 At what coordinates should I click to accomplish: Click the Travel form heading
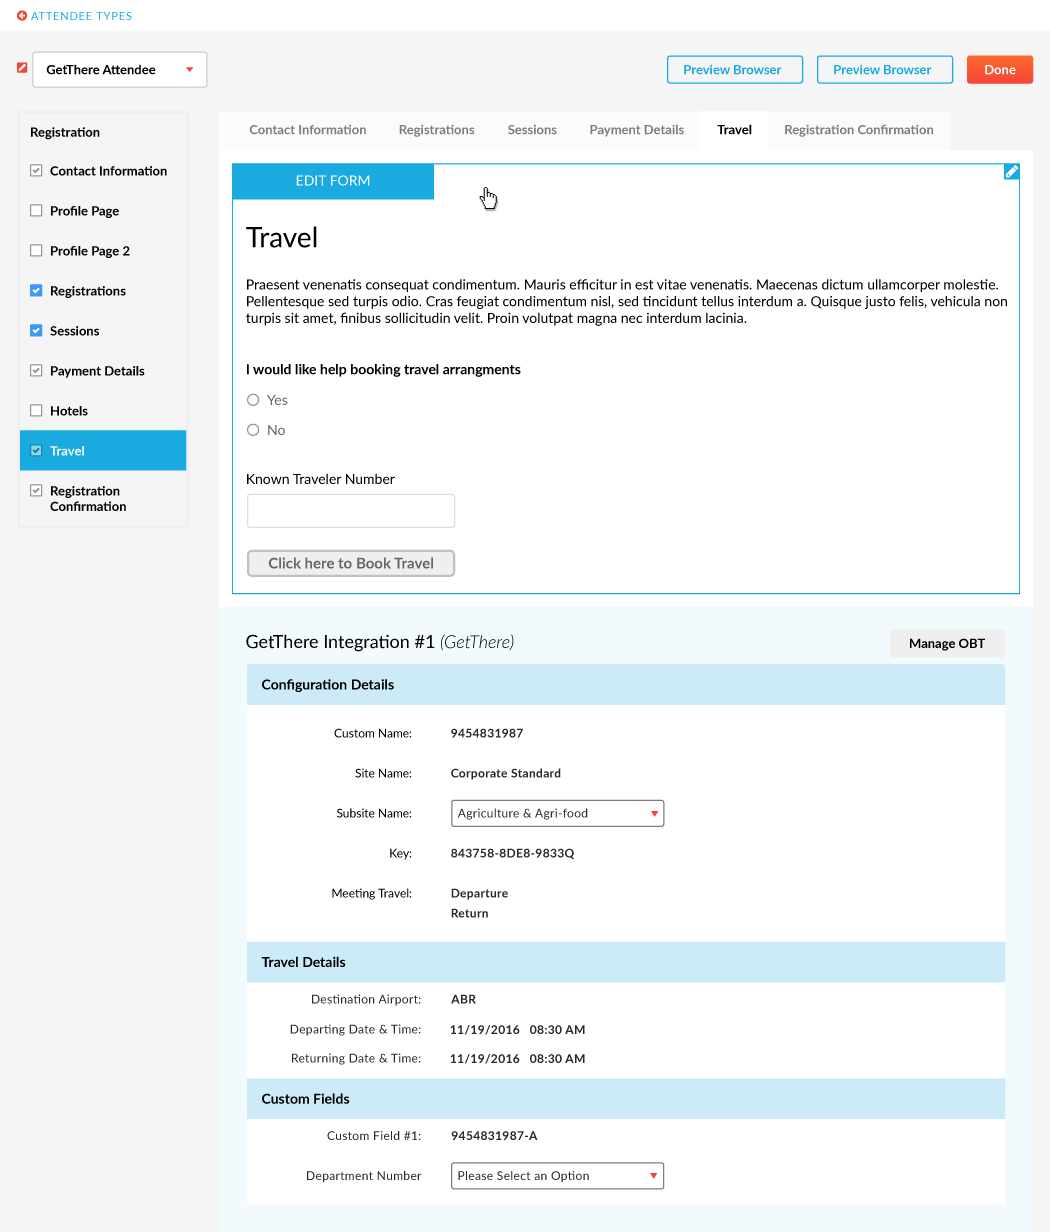(x=282, y=238)
